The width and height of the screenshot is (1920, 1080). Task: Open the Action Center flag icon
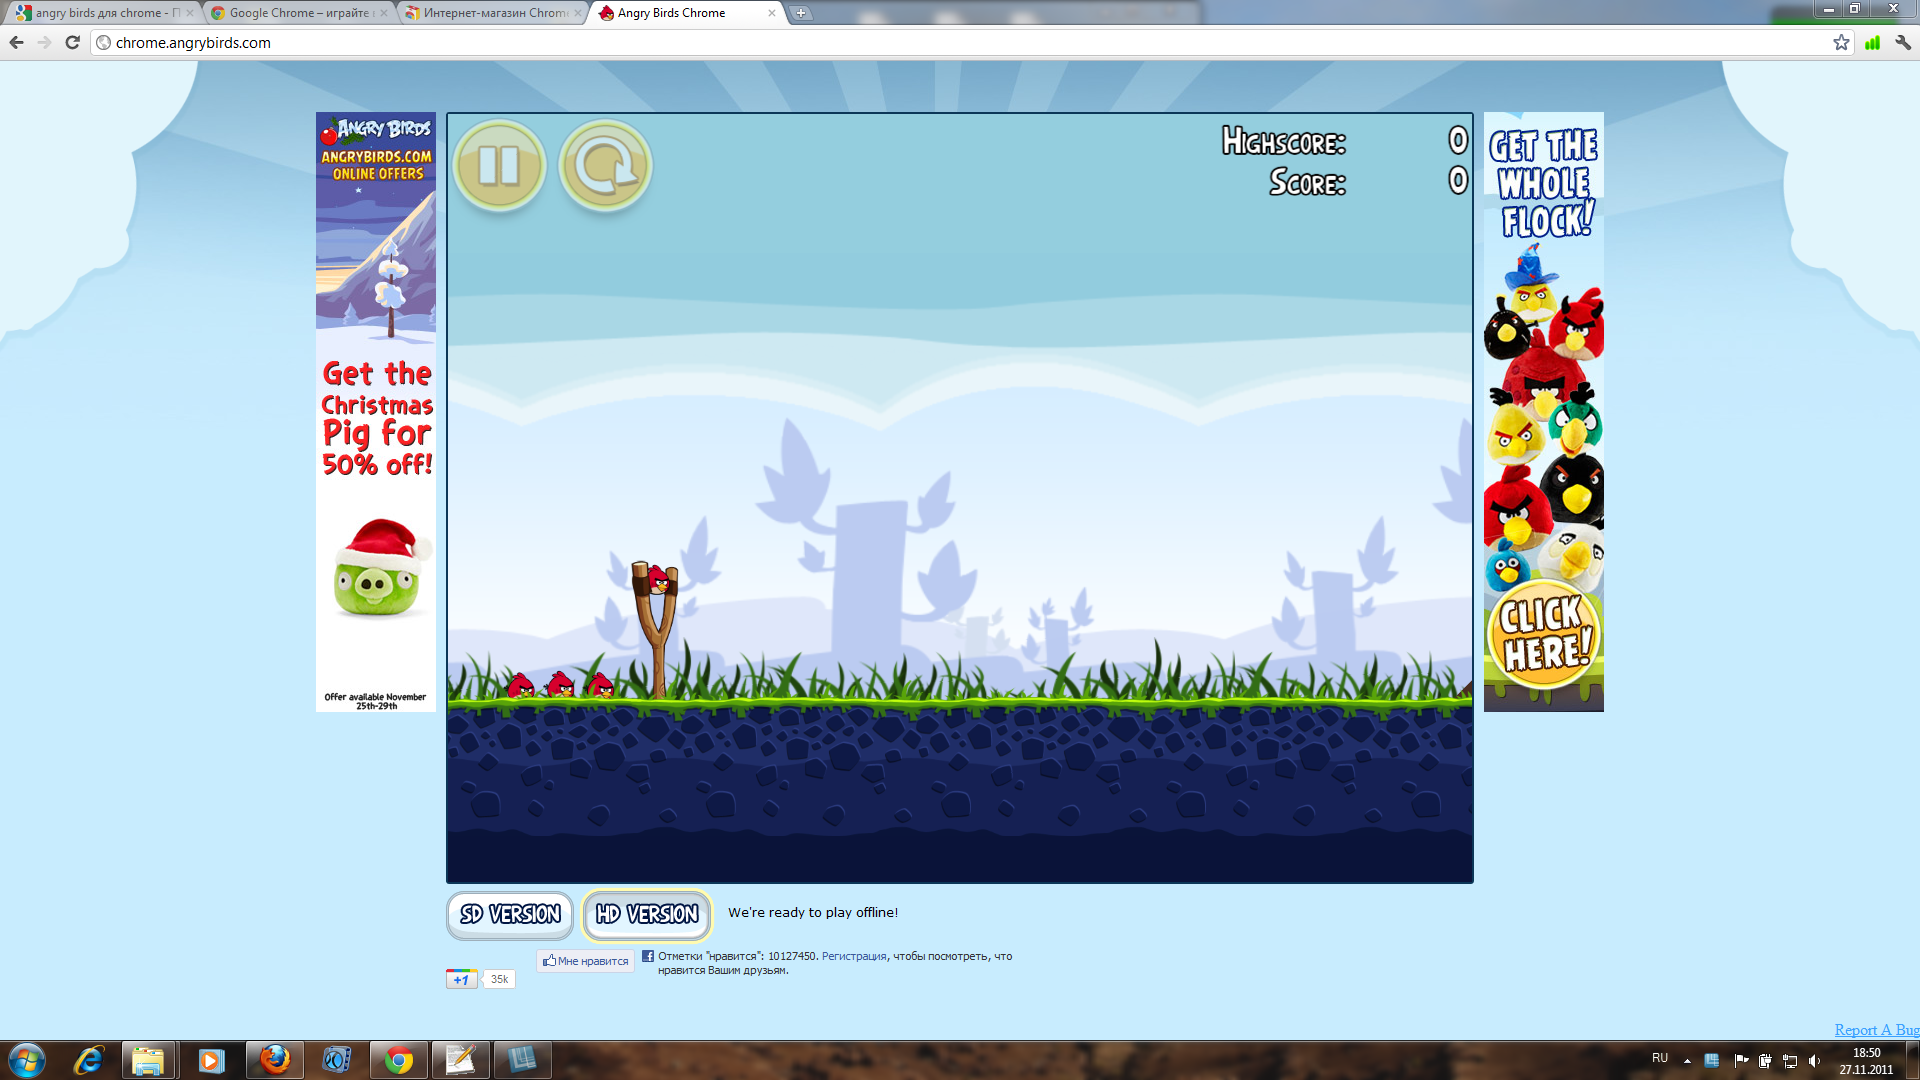tap(1741, 1060)
